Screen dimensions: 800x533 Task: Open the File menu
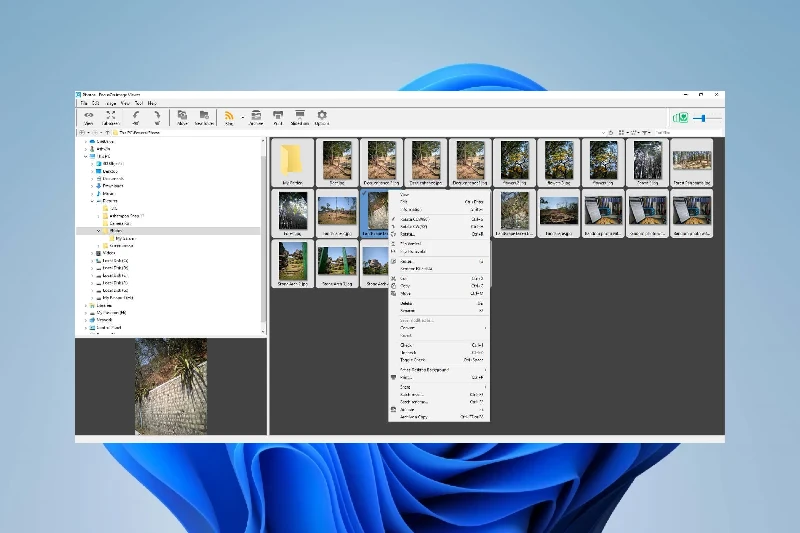tap(82, 103)
